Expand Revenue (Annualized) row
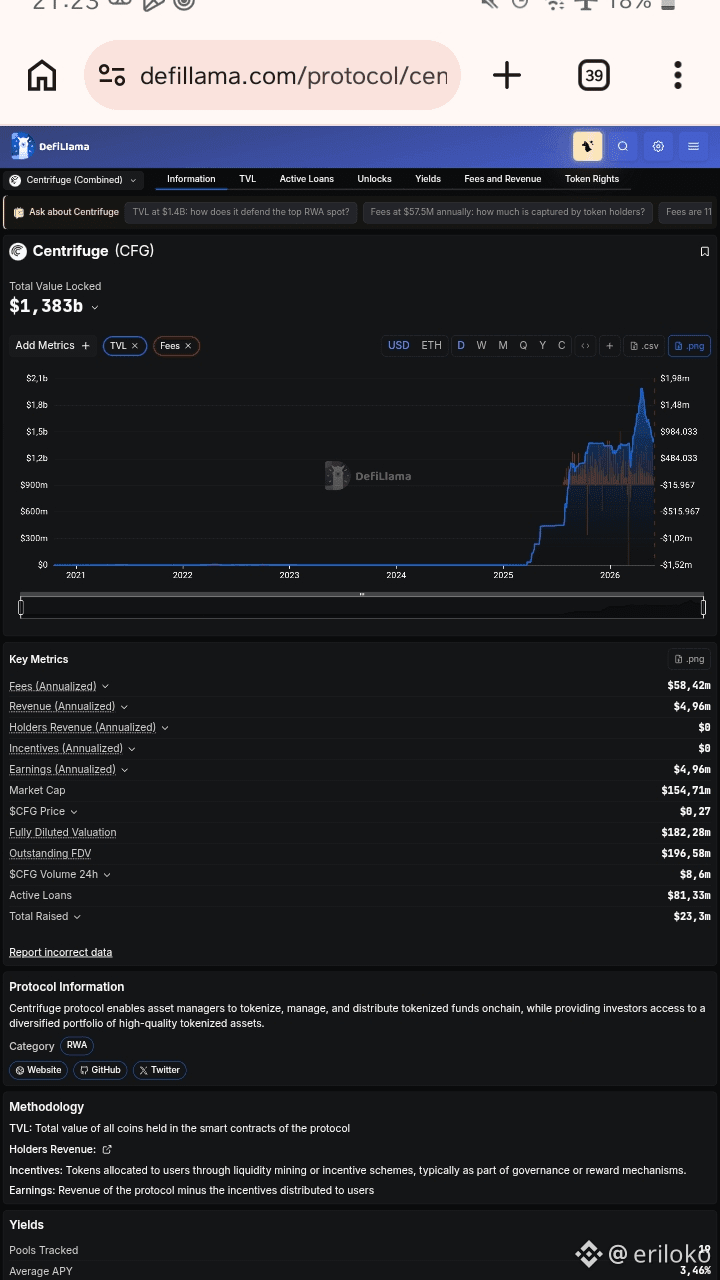This screenshot has height=1280, width=720. [x=68, y=707]
